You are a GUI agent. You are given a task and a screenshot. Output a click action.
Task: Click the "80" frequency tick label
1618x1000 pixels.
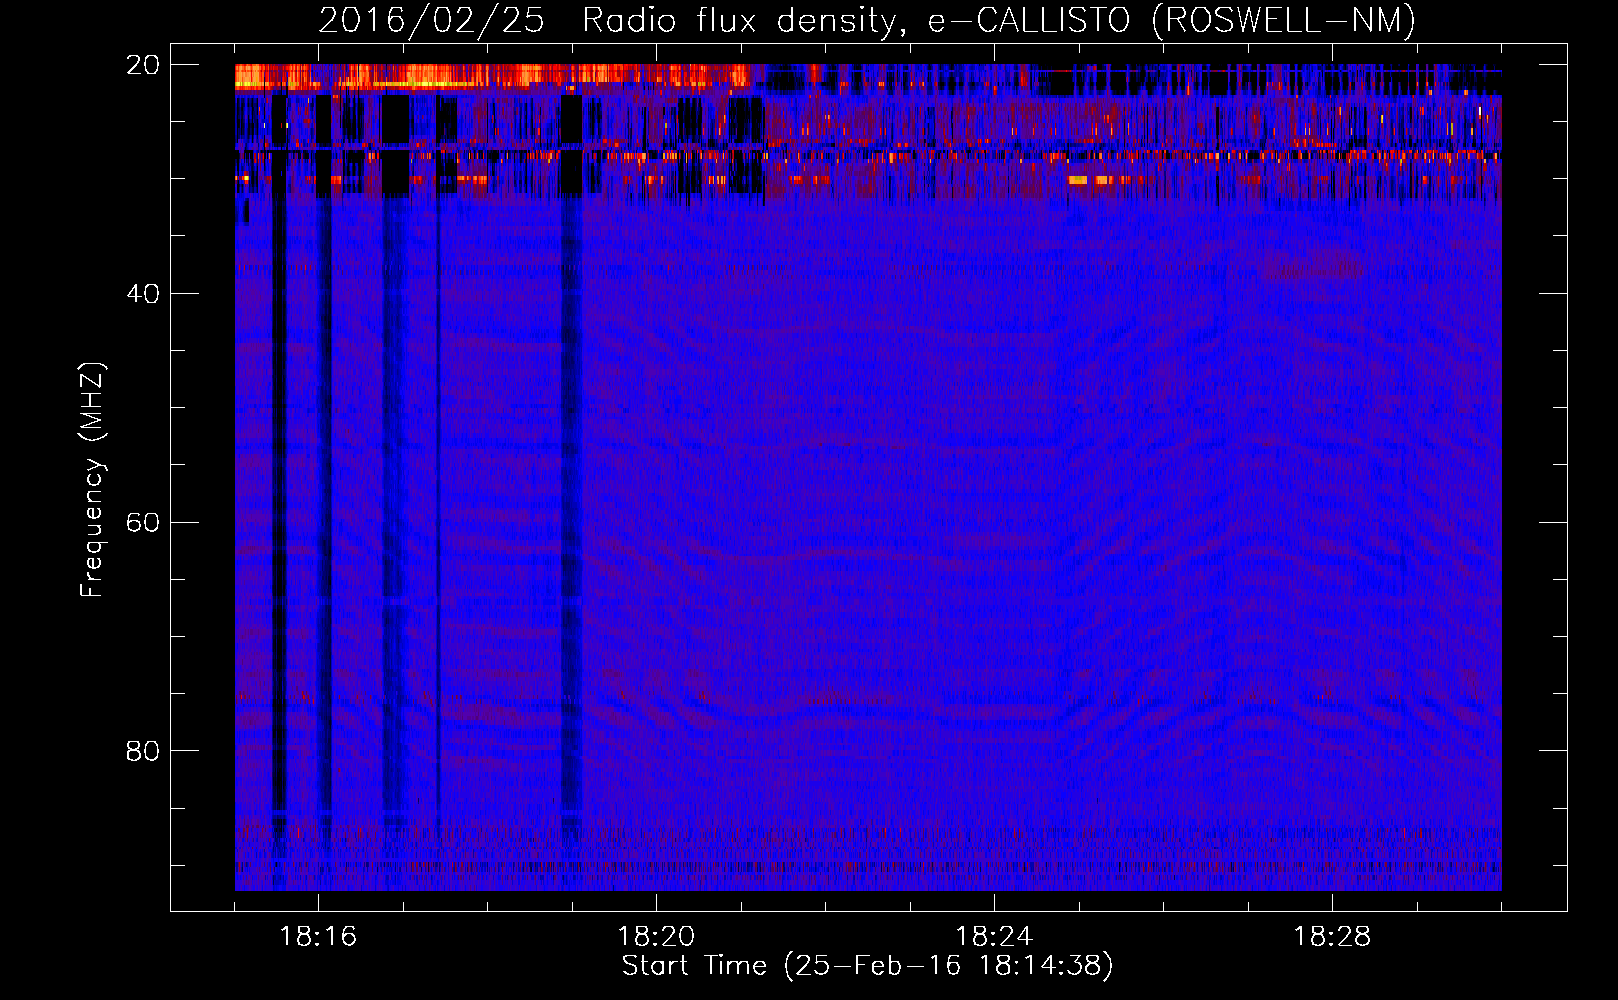coord(143,751)
